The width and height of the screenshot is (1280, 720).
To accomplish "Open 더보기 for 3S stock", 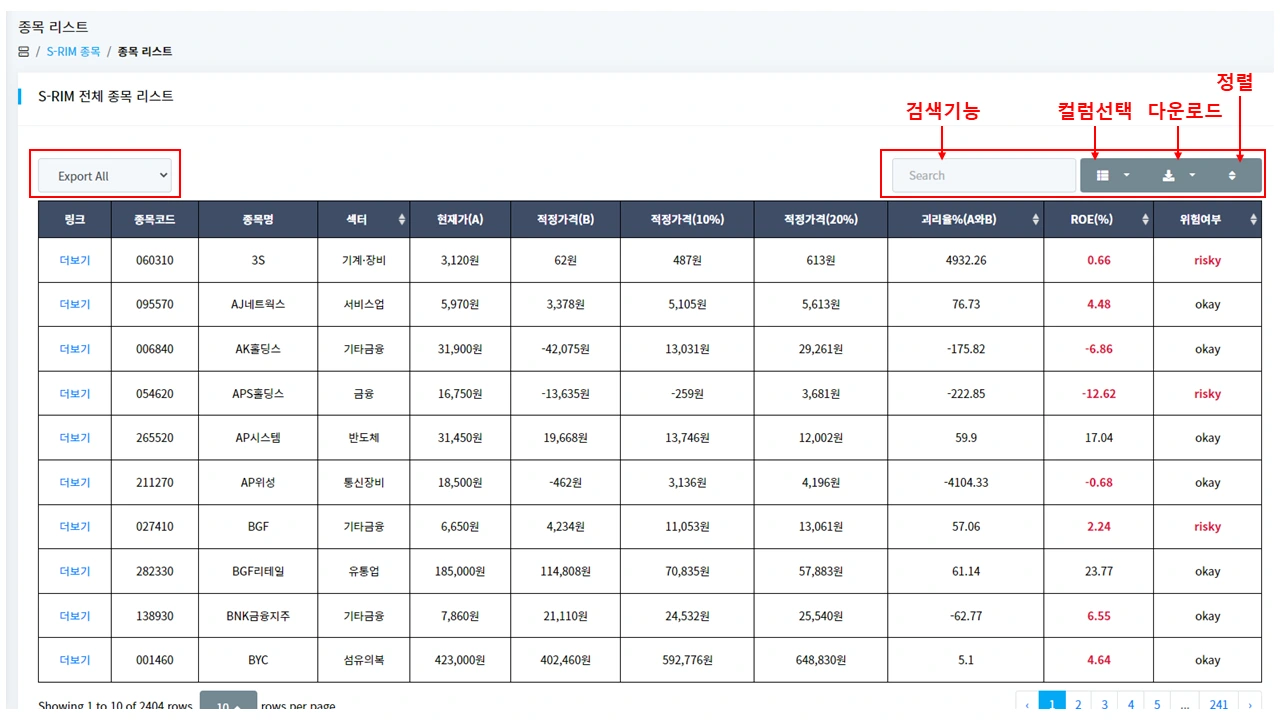I will (74, 259).
